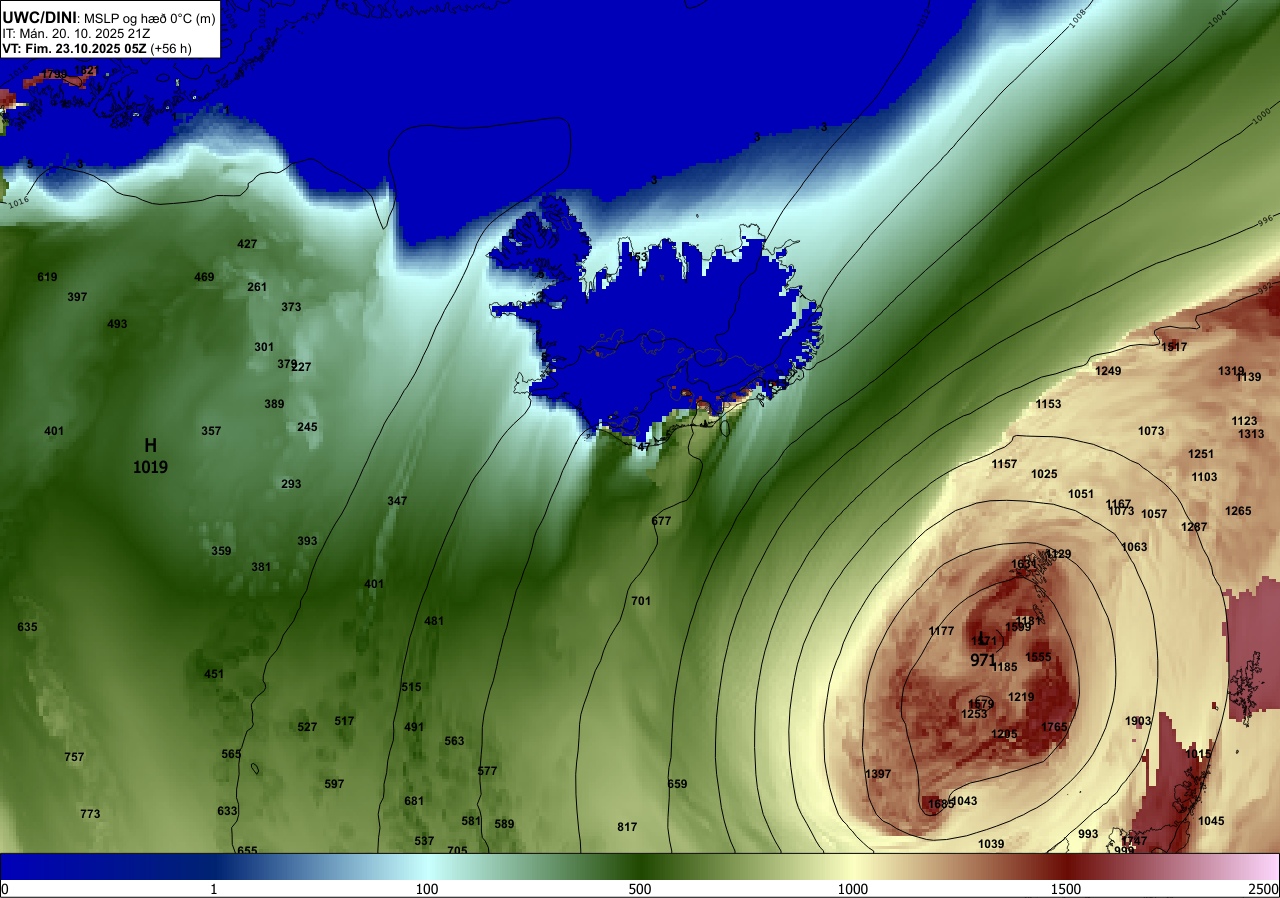Screen dimensions: 1280x898
Task: Click the 1265 height value
Action: 1238,511
